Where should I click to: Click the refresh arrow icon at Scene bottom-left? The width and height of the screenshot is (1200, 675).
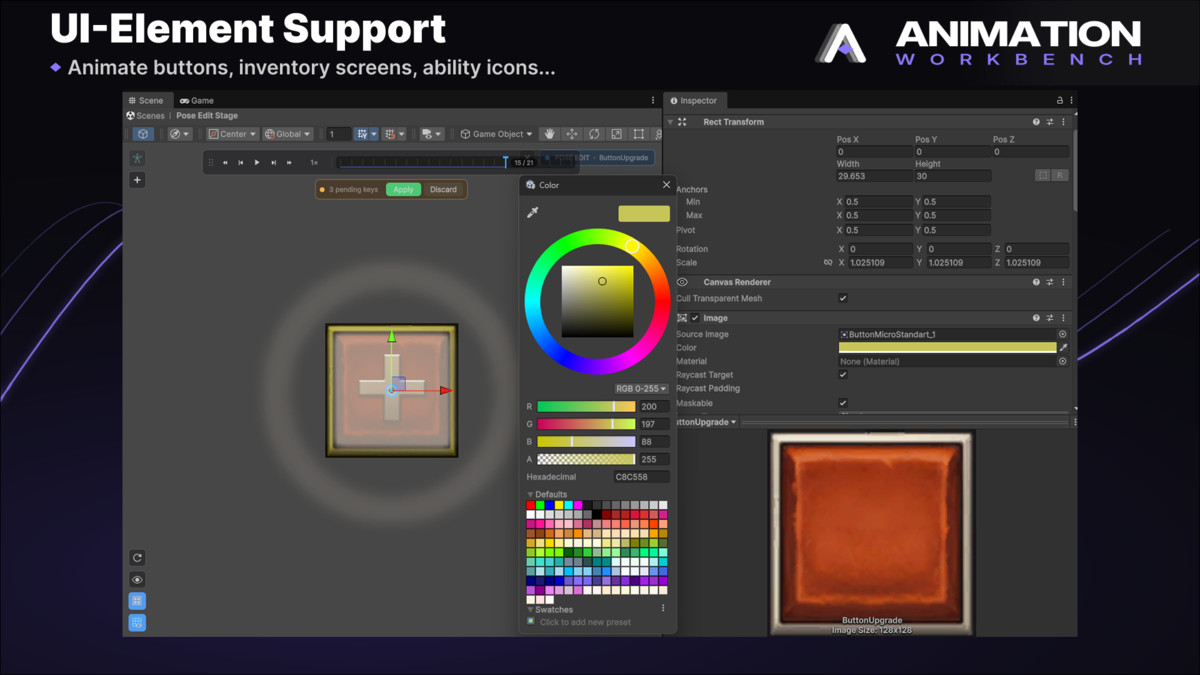(137, 558)
